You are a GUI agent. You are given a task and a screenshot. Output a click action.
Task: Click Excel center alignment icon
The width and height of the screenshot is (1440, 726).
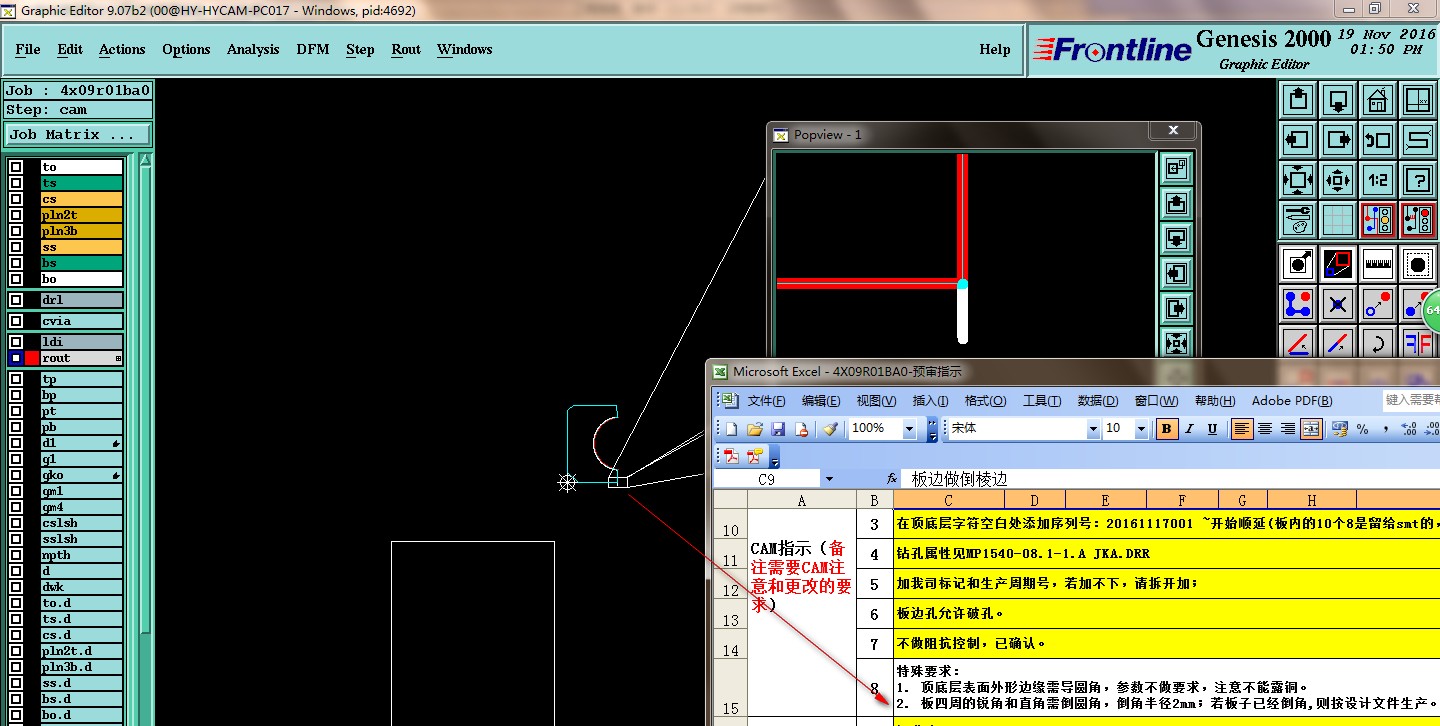click(1265, 429)
